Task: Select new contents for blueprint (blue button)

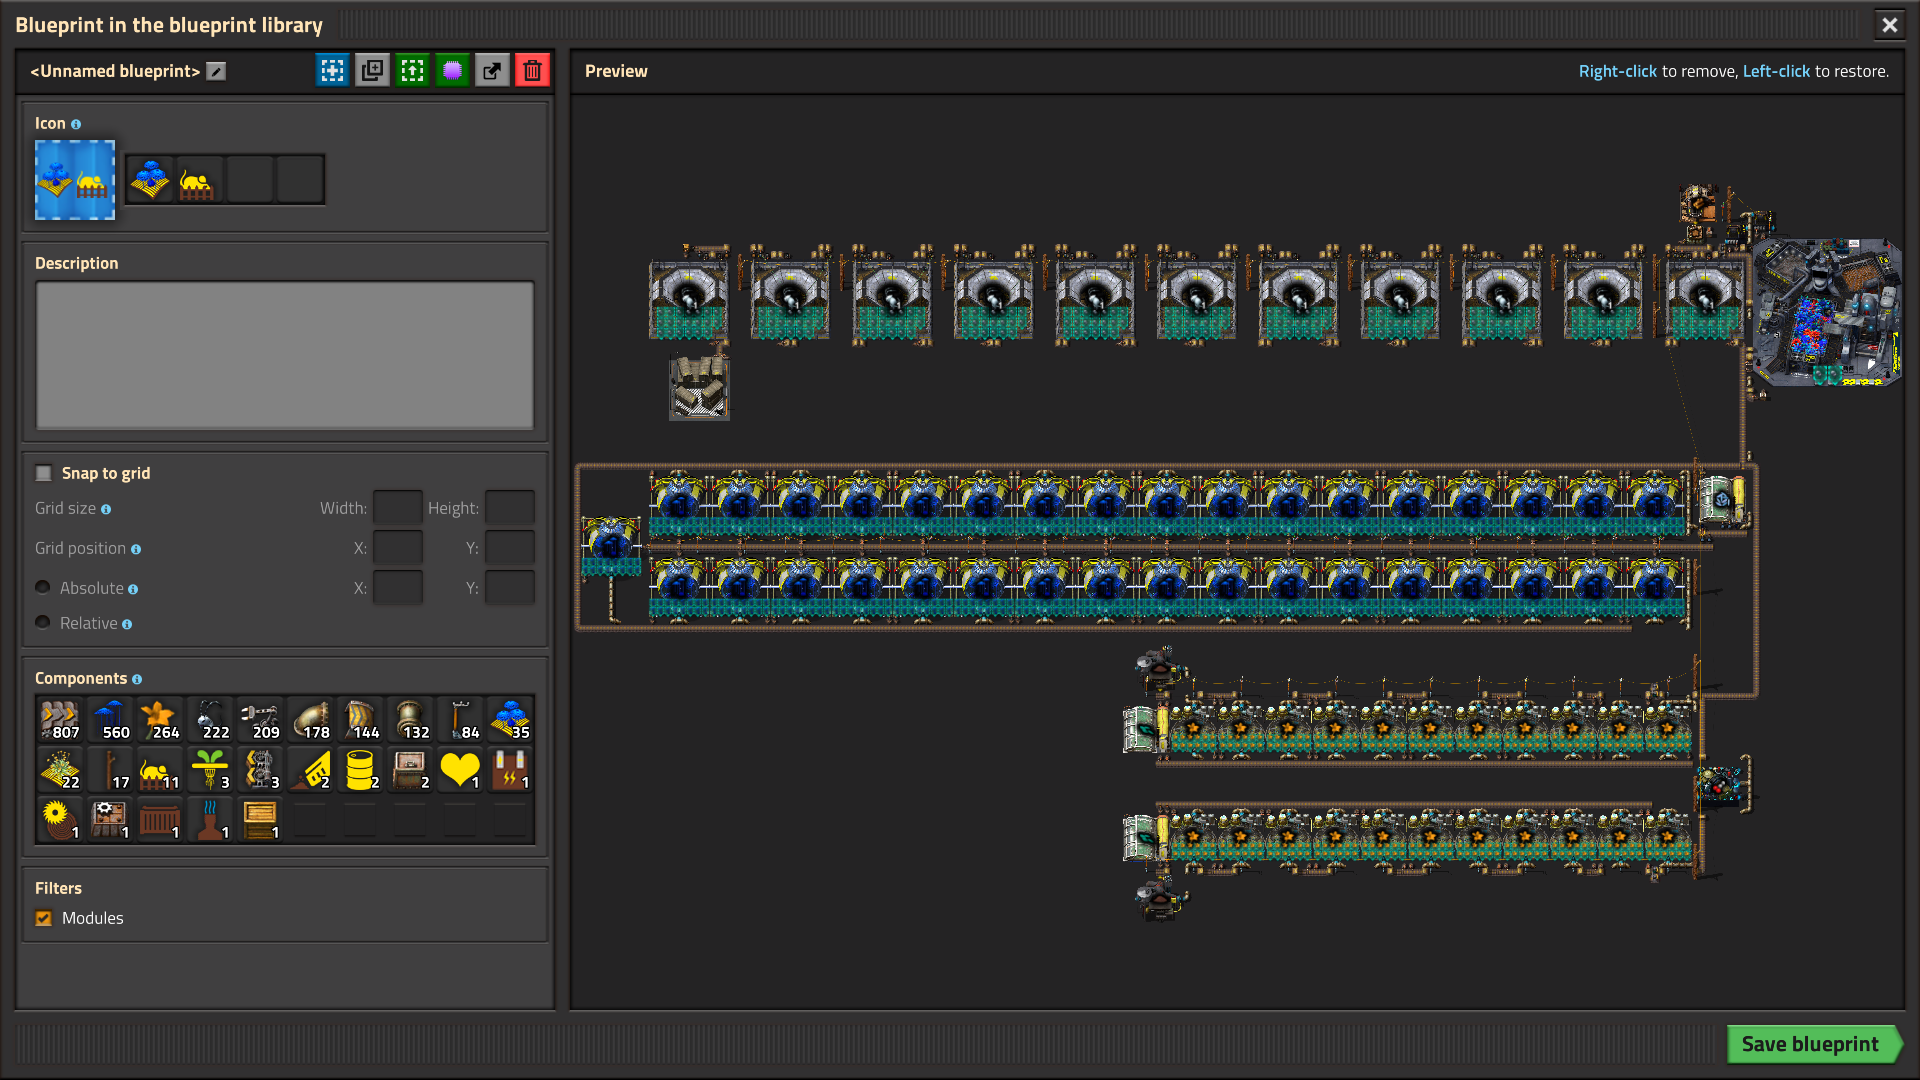Action: click(x=332, y=70)
